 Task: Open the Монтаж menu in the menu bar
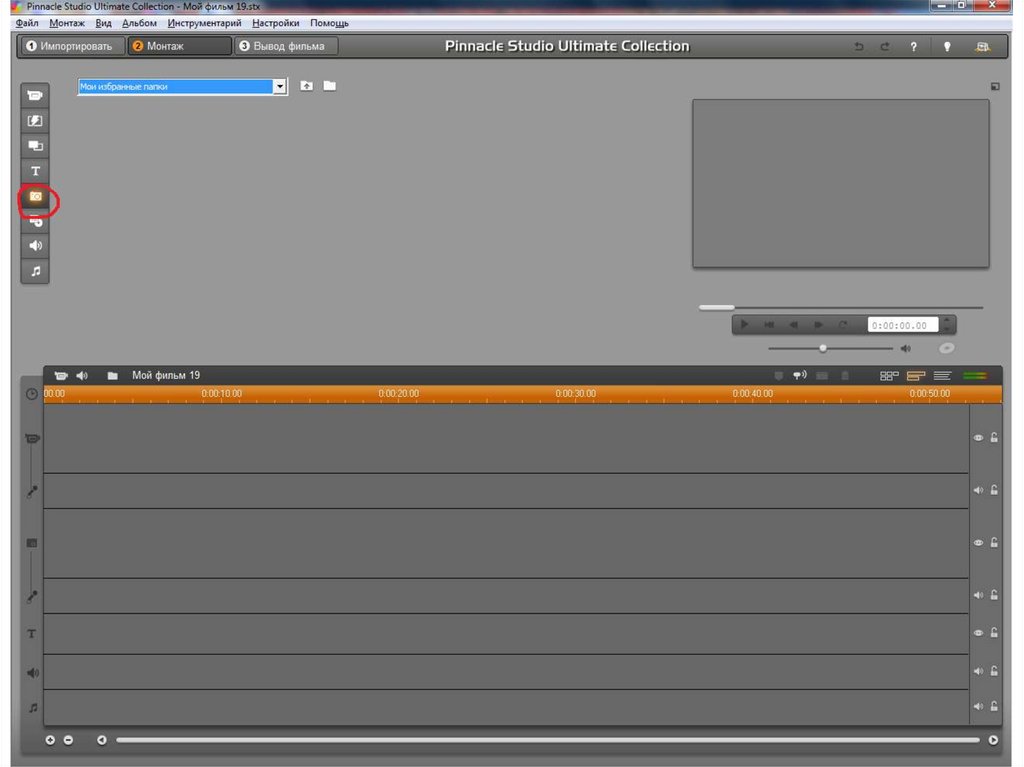[67, 23]
